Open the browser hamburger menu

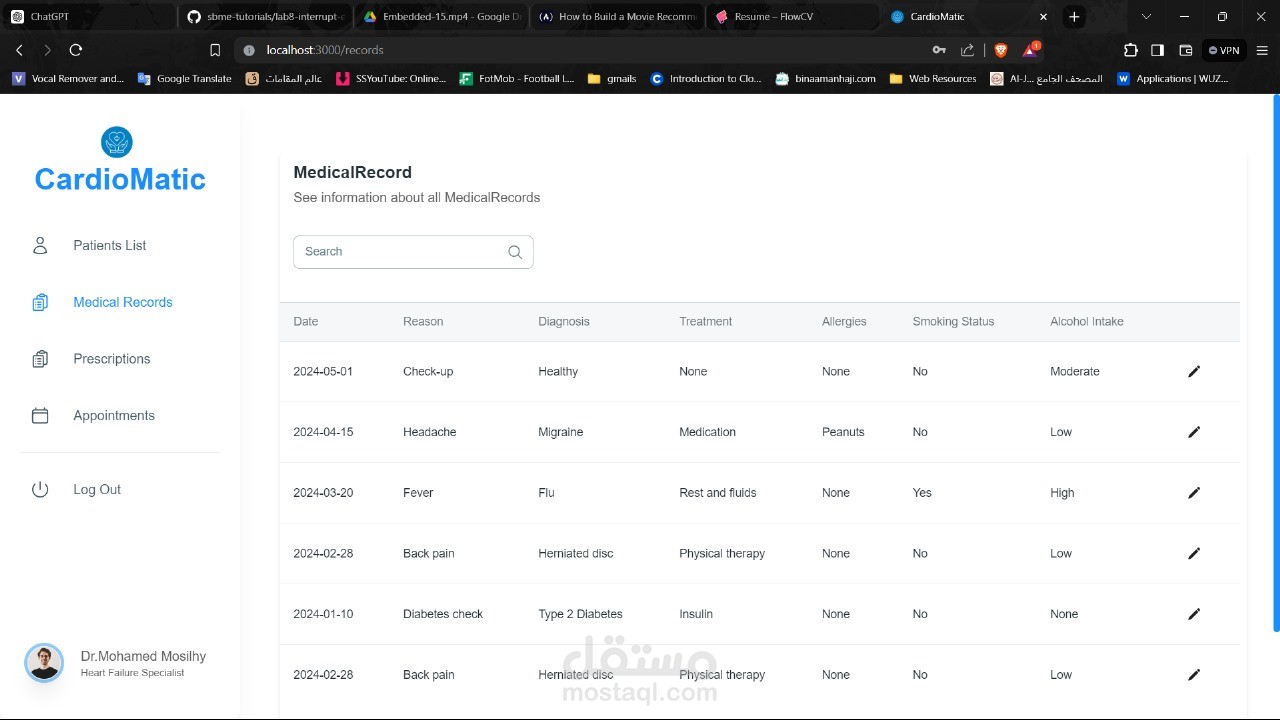pos(1262,50)
